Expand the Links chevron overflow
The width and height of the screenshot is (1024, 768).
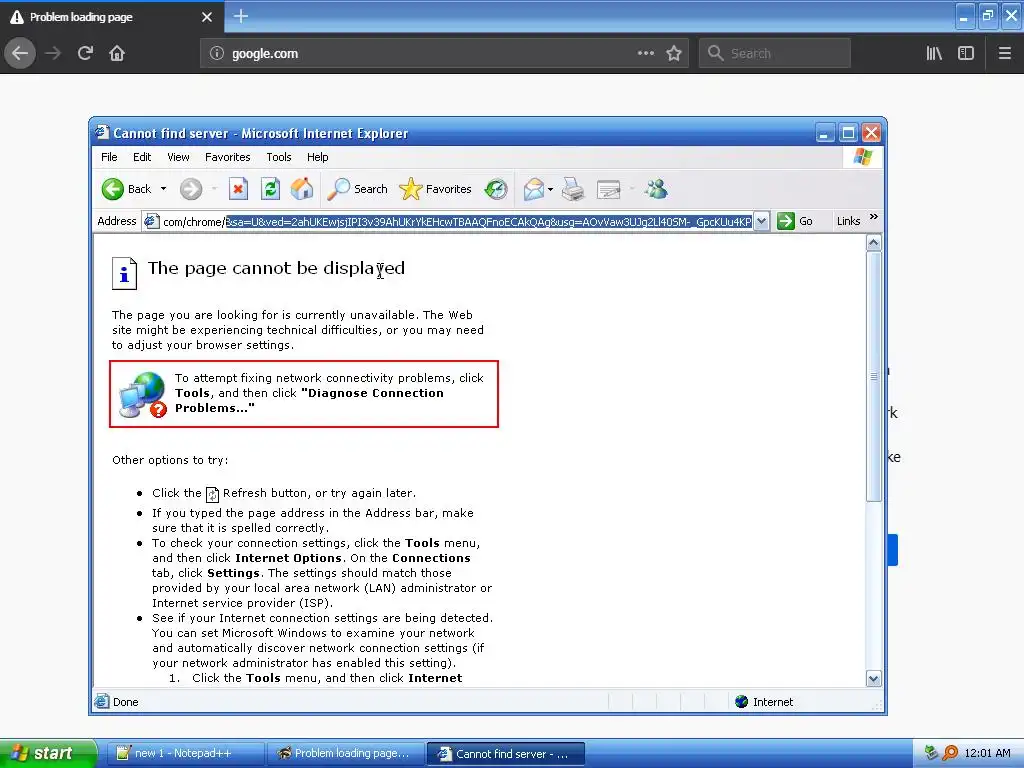pyautogui.click(x=874, y=217)
